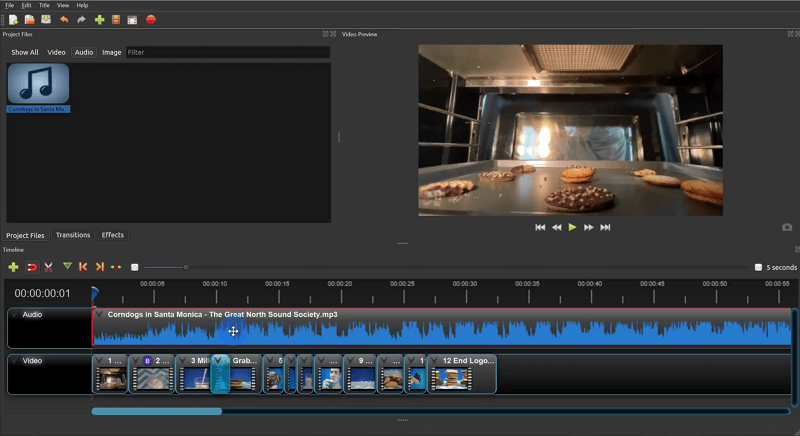The width and height of the screenshot is (800, 436).
Task: Click the project files Filter box
Action: [228, 52]
